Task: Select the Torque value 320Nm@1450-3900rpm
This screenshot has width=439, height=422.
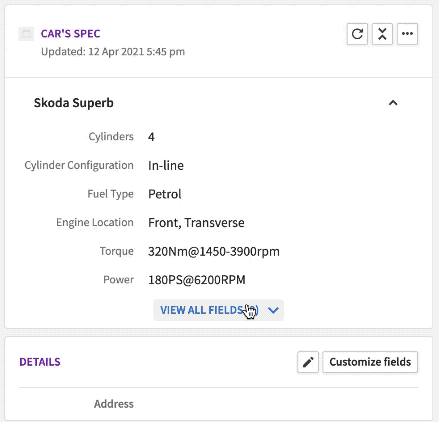Action: tap(214, 251)
